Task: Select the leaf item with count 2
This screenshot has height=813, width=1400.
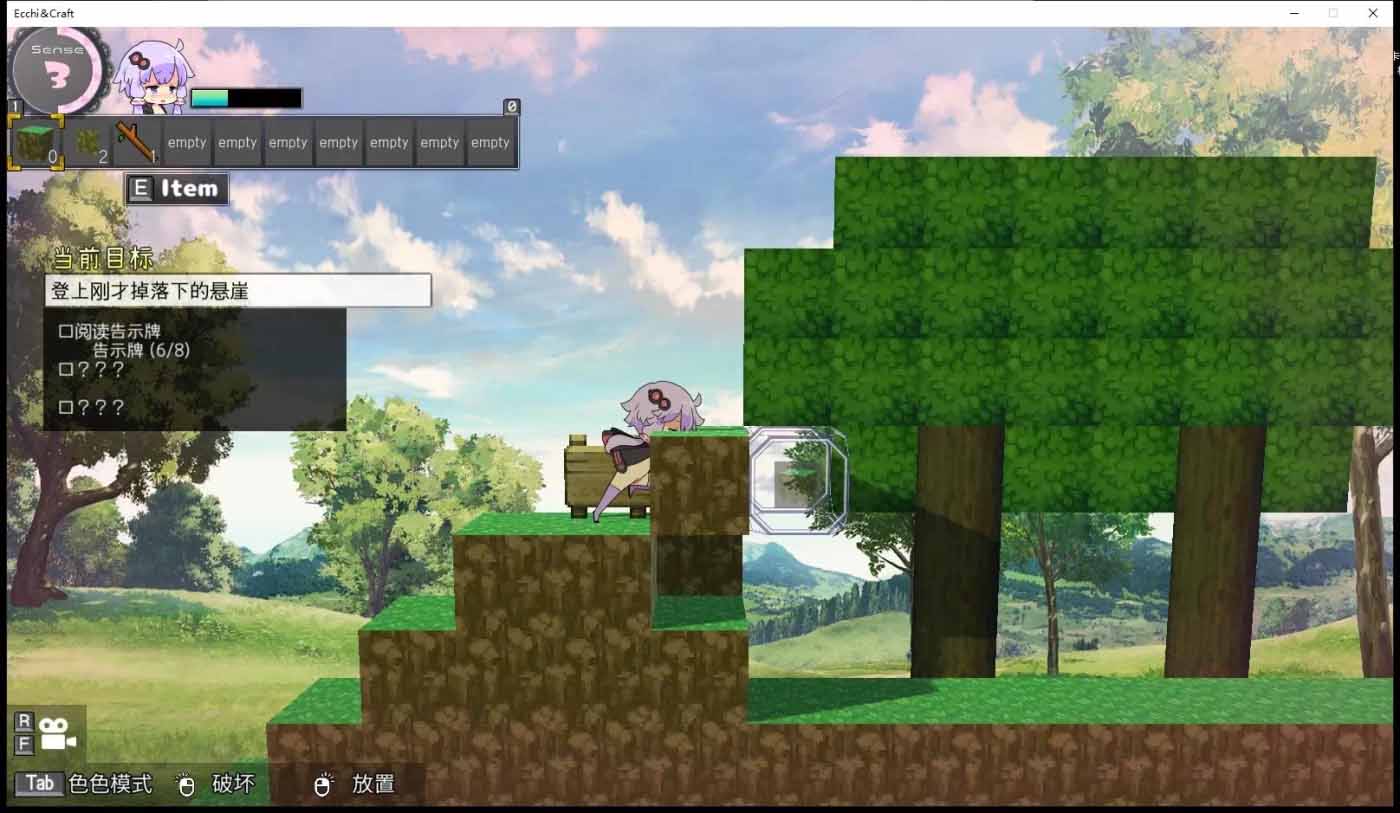Action: 87,143
